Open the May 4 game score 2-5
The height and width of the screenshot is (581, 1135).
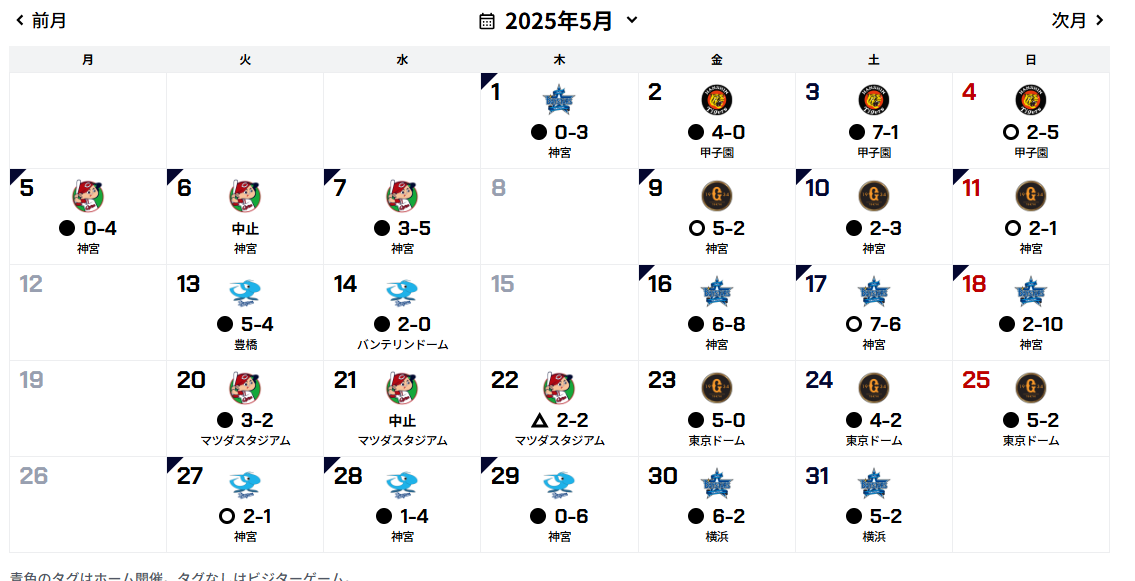point(1031,132)
